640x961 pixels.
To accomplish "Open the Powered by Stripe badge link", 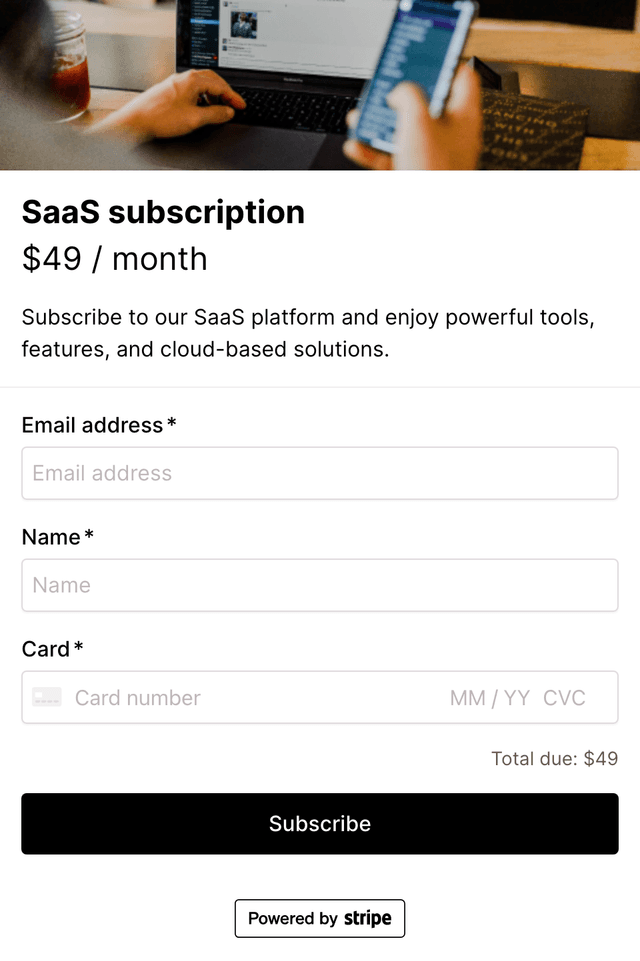I will click(x=320, y=918).
